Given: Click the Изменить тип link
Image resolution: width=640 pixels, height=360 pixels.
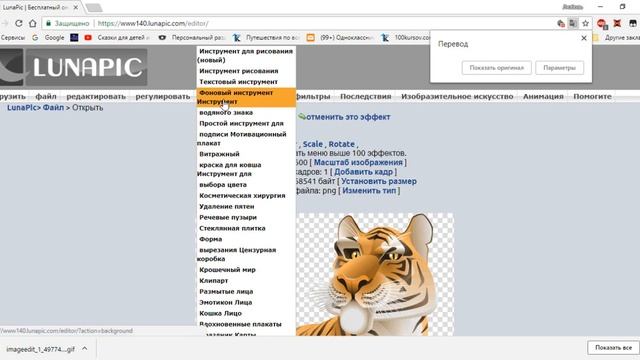Looking at the screenshot, I should click(x=369, y=191).
